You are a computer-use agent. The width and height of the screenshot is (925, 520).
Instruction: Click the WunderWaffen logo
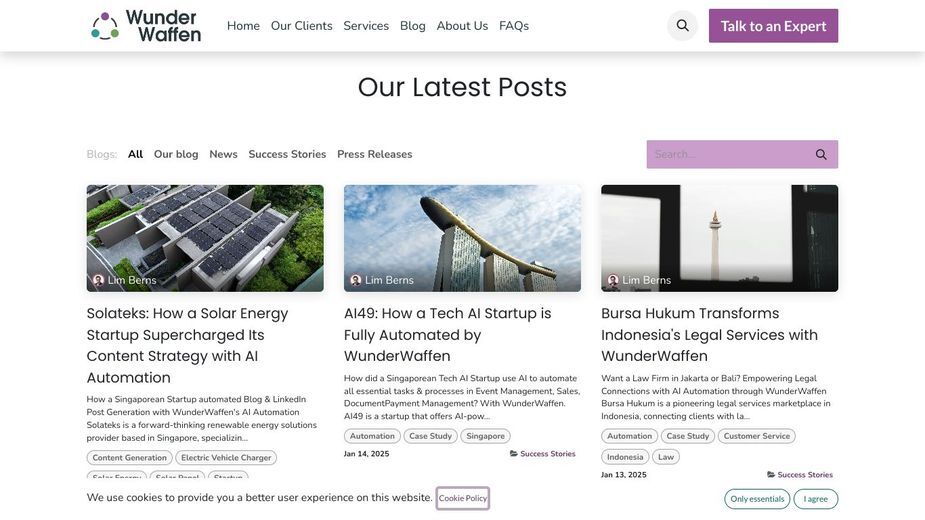[x=146, y=26]
